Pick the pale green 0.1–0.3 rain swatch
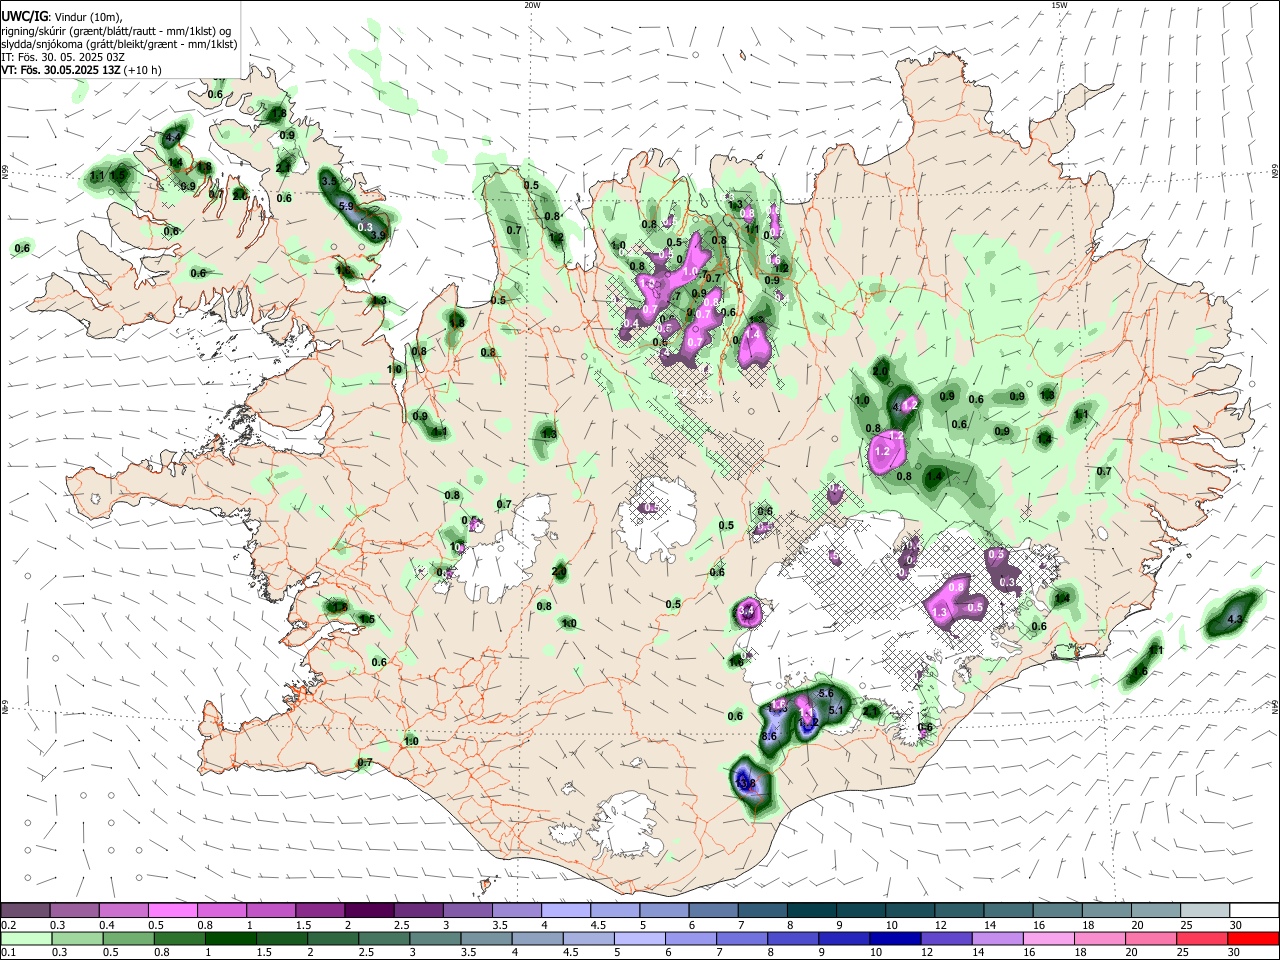 26,938
